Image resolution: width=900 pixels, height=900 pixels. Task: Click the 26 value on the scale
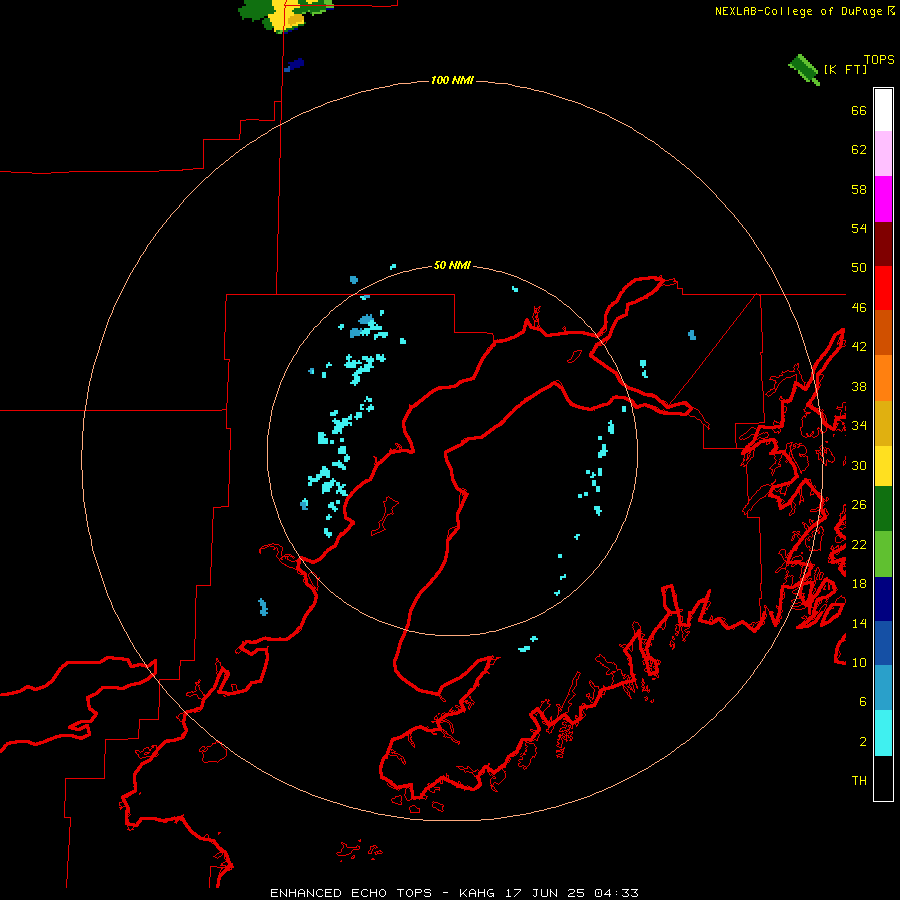pos(859,505)
